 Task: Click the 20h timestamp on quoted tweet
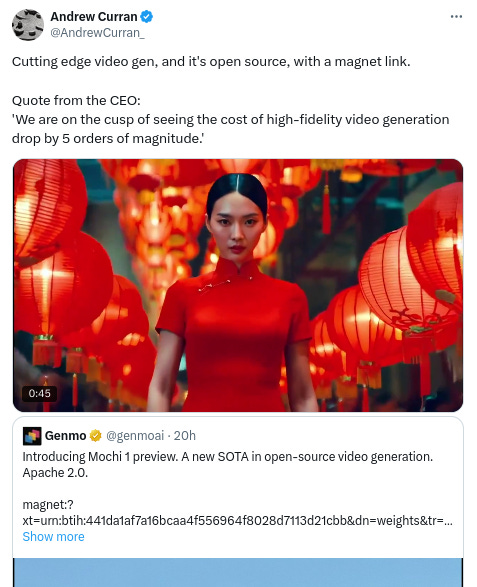[185, 436]
